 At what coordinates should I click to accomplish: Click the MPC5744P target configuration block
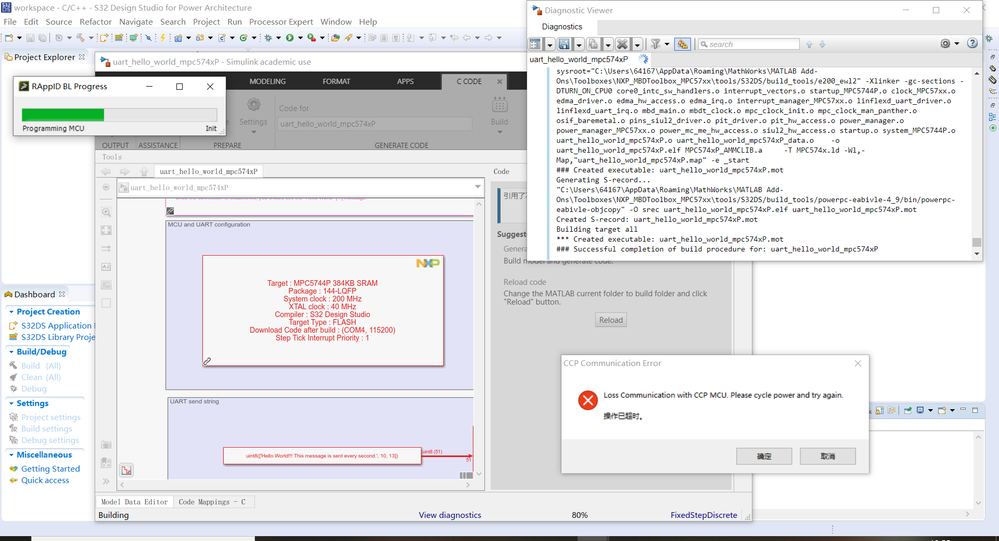[323, 311]
